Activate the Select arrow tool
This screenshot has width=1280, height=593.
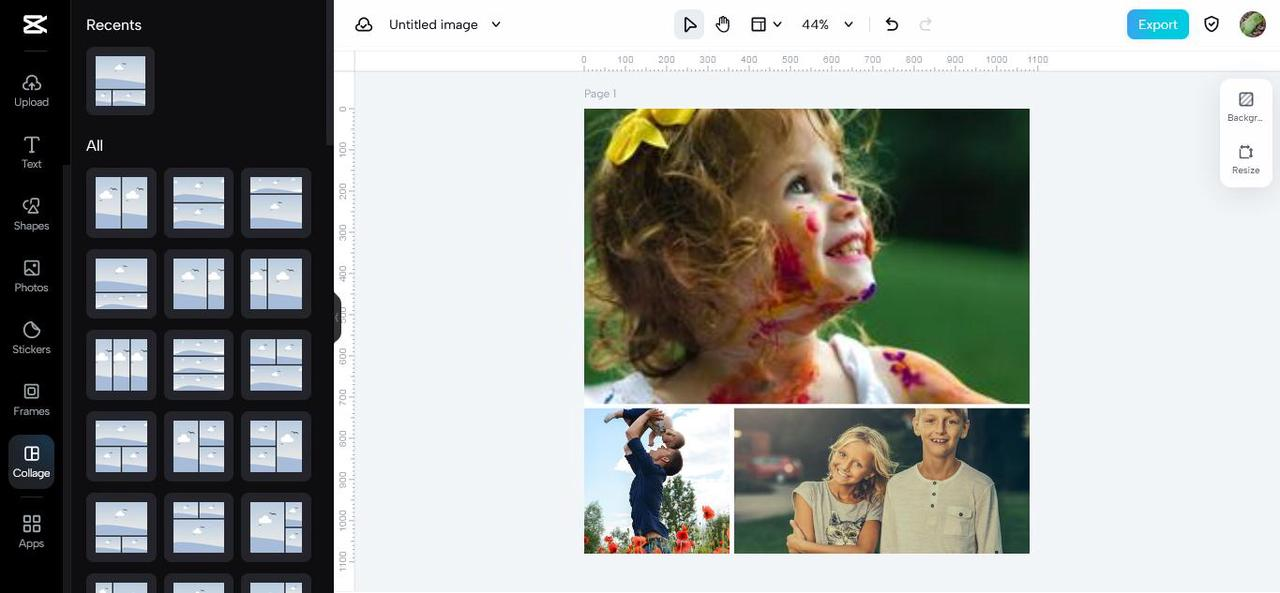click(x=689, y=24)
